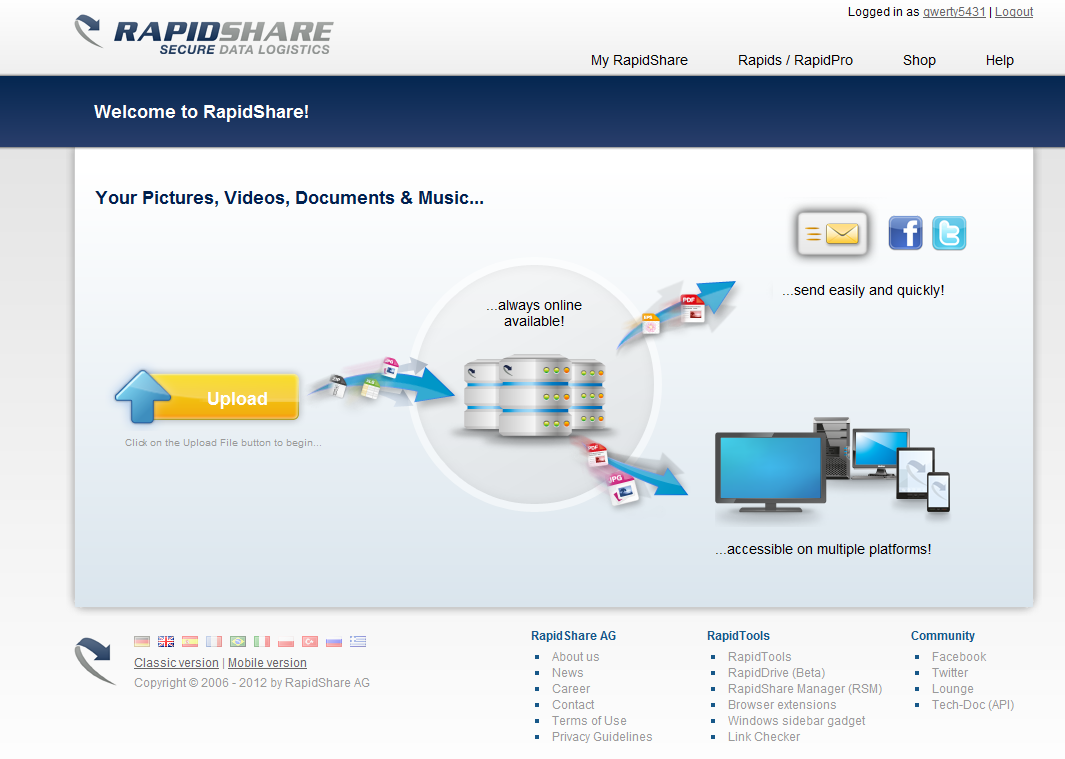Click the yellow Upload button

pos(207,398)
